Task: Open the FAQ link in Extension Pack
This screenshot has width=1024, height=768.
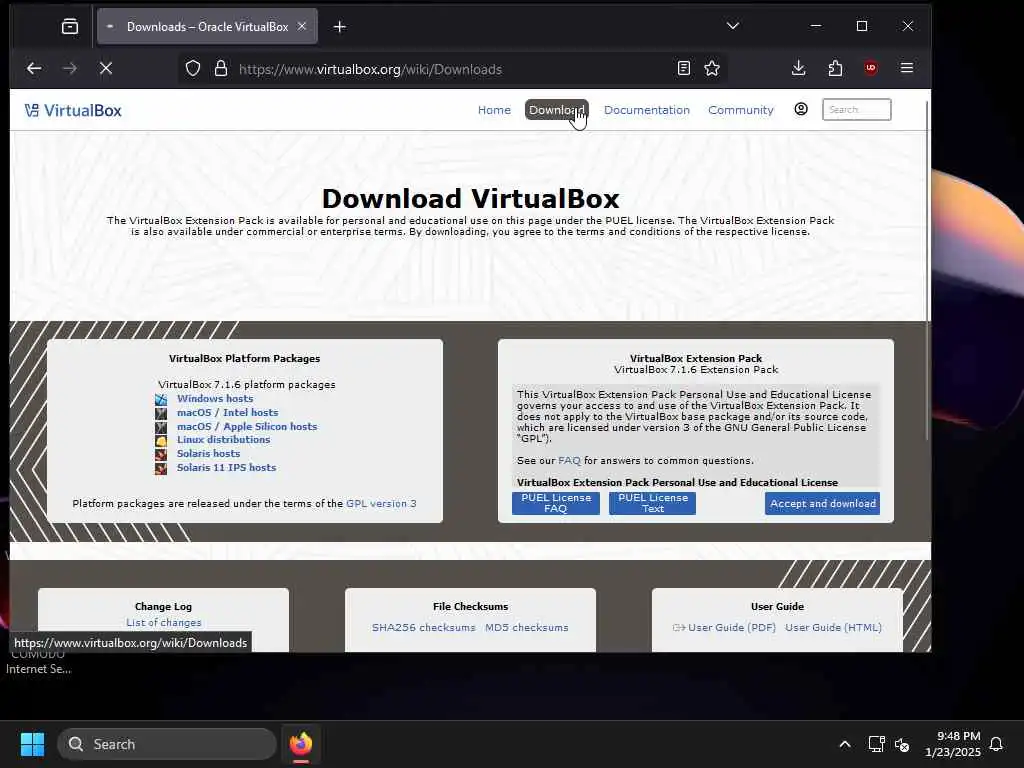Action: [x=569, y=460]
